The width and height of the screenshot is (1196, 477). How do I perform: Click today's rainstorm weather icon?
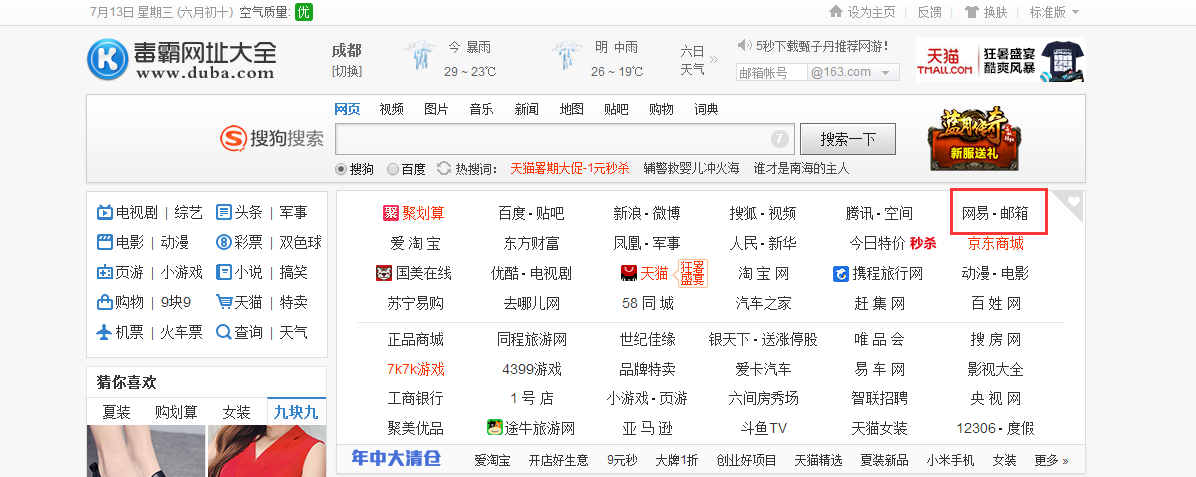point(420,56)
